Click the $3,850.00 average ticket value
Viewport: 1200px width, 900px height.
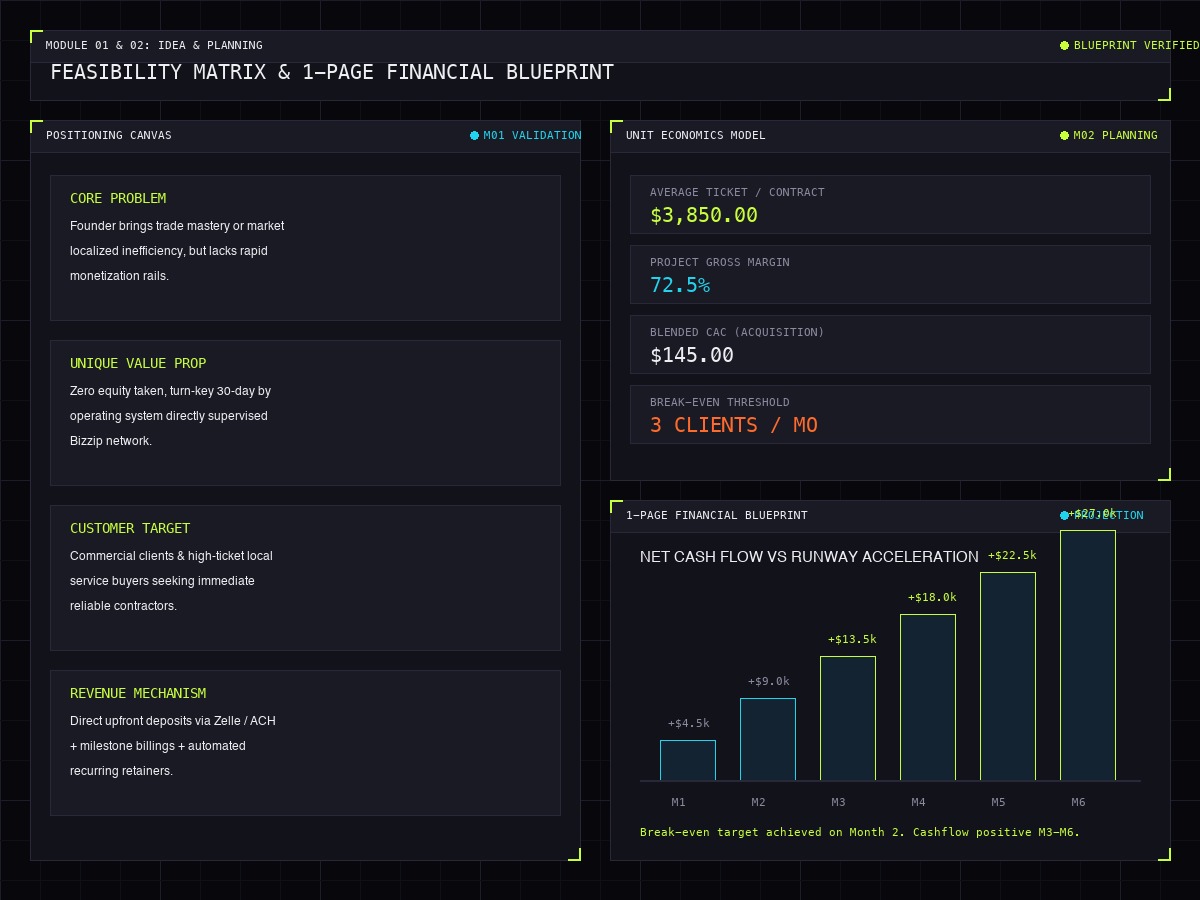click(x=704, y=215)
